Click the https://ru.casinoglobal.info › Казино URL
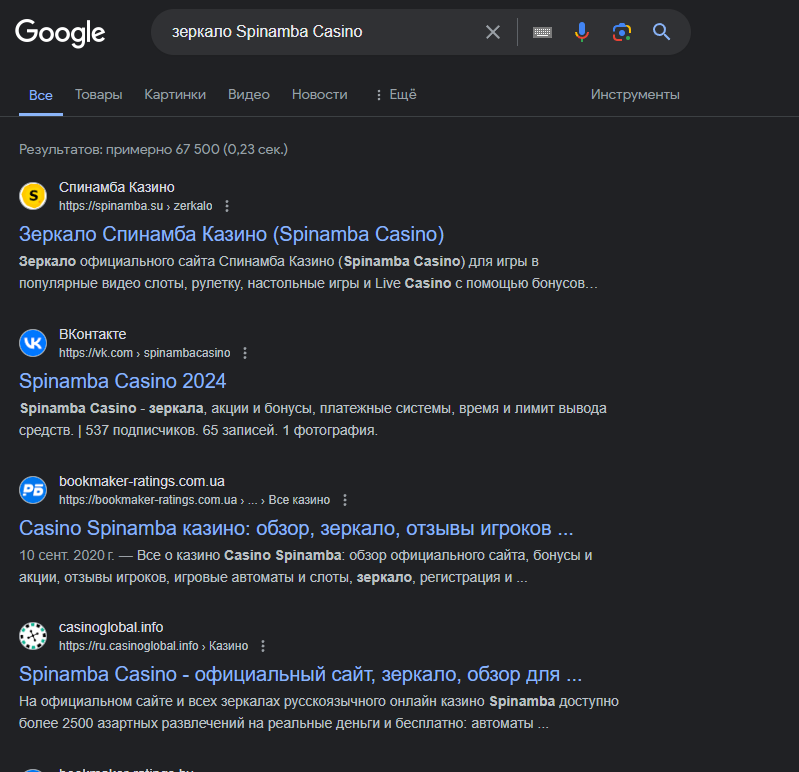The width and height of the screenshot is (799, 772). click(x=153, y=646)
